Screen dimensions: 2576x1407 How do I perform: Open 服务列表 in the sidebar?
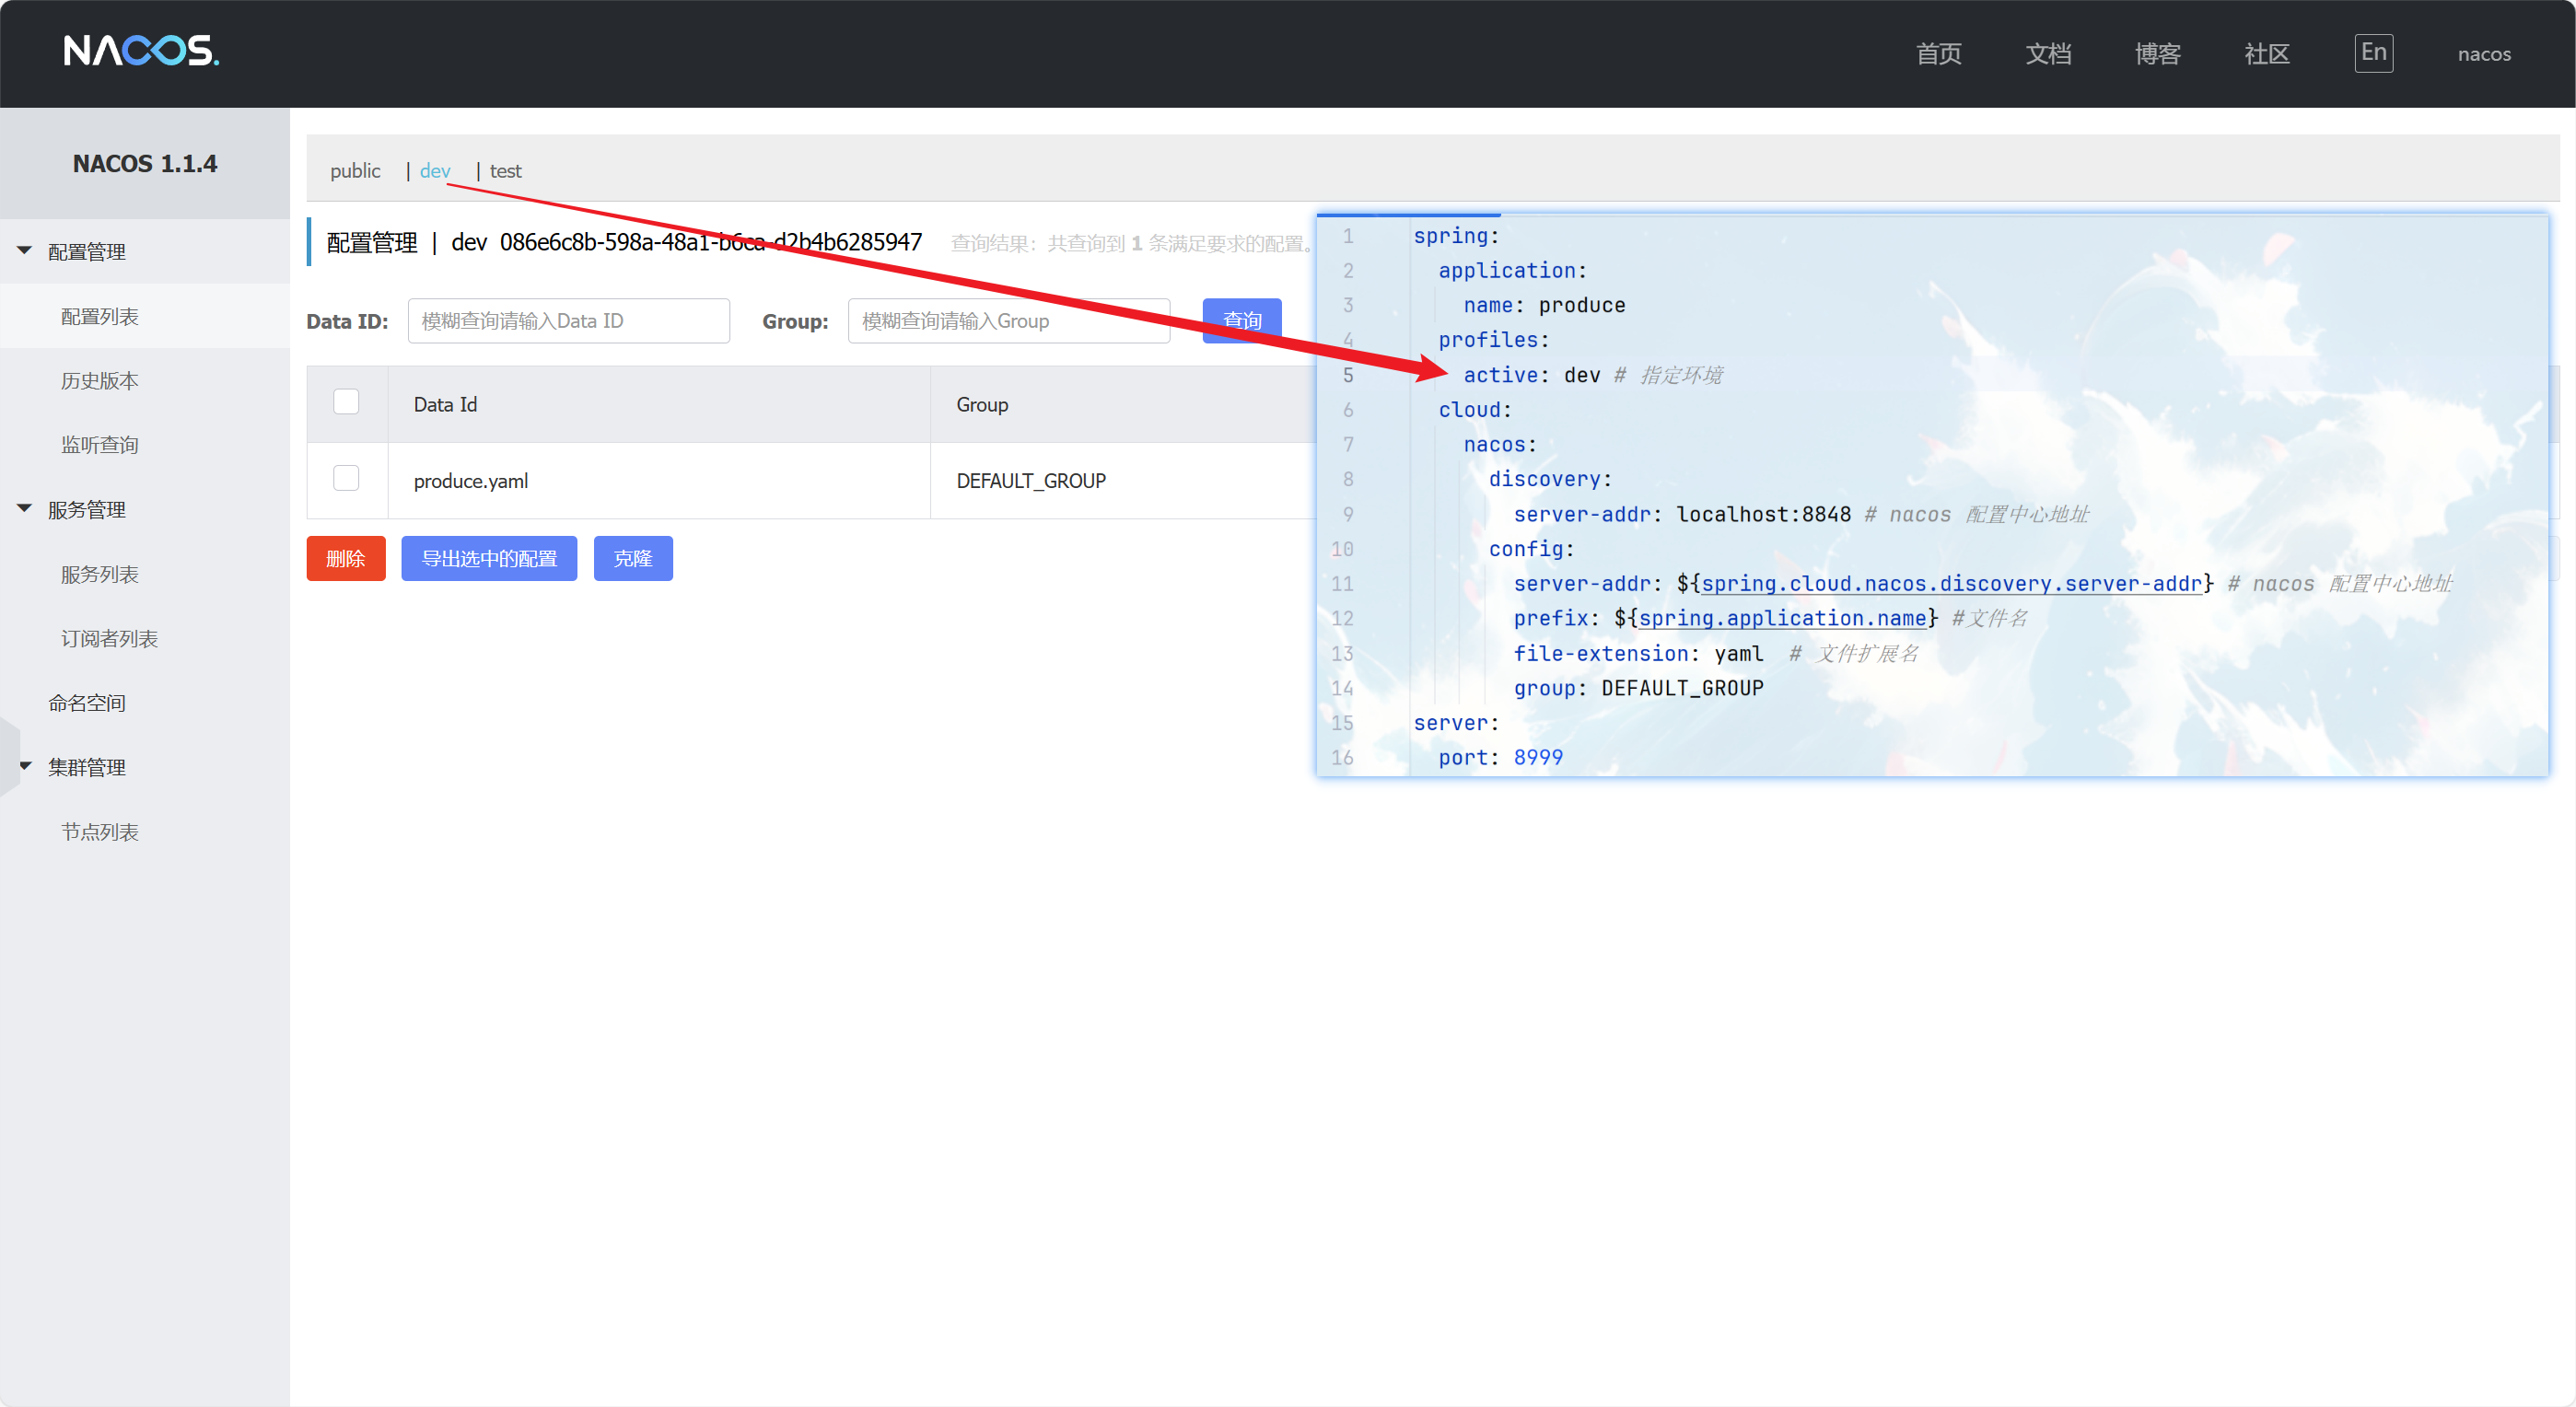click(x=100, y=574)
